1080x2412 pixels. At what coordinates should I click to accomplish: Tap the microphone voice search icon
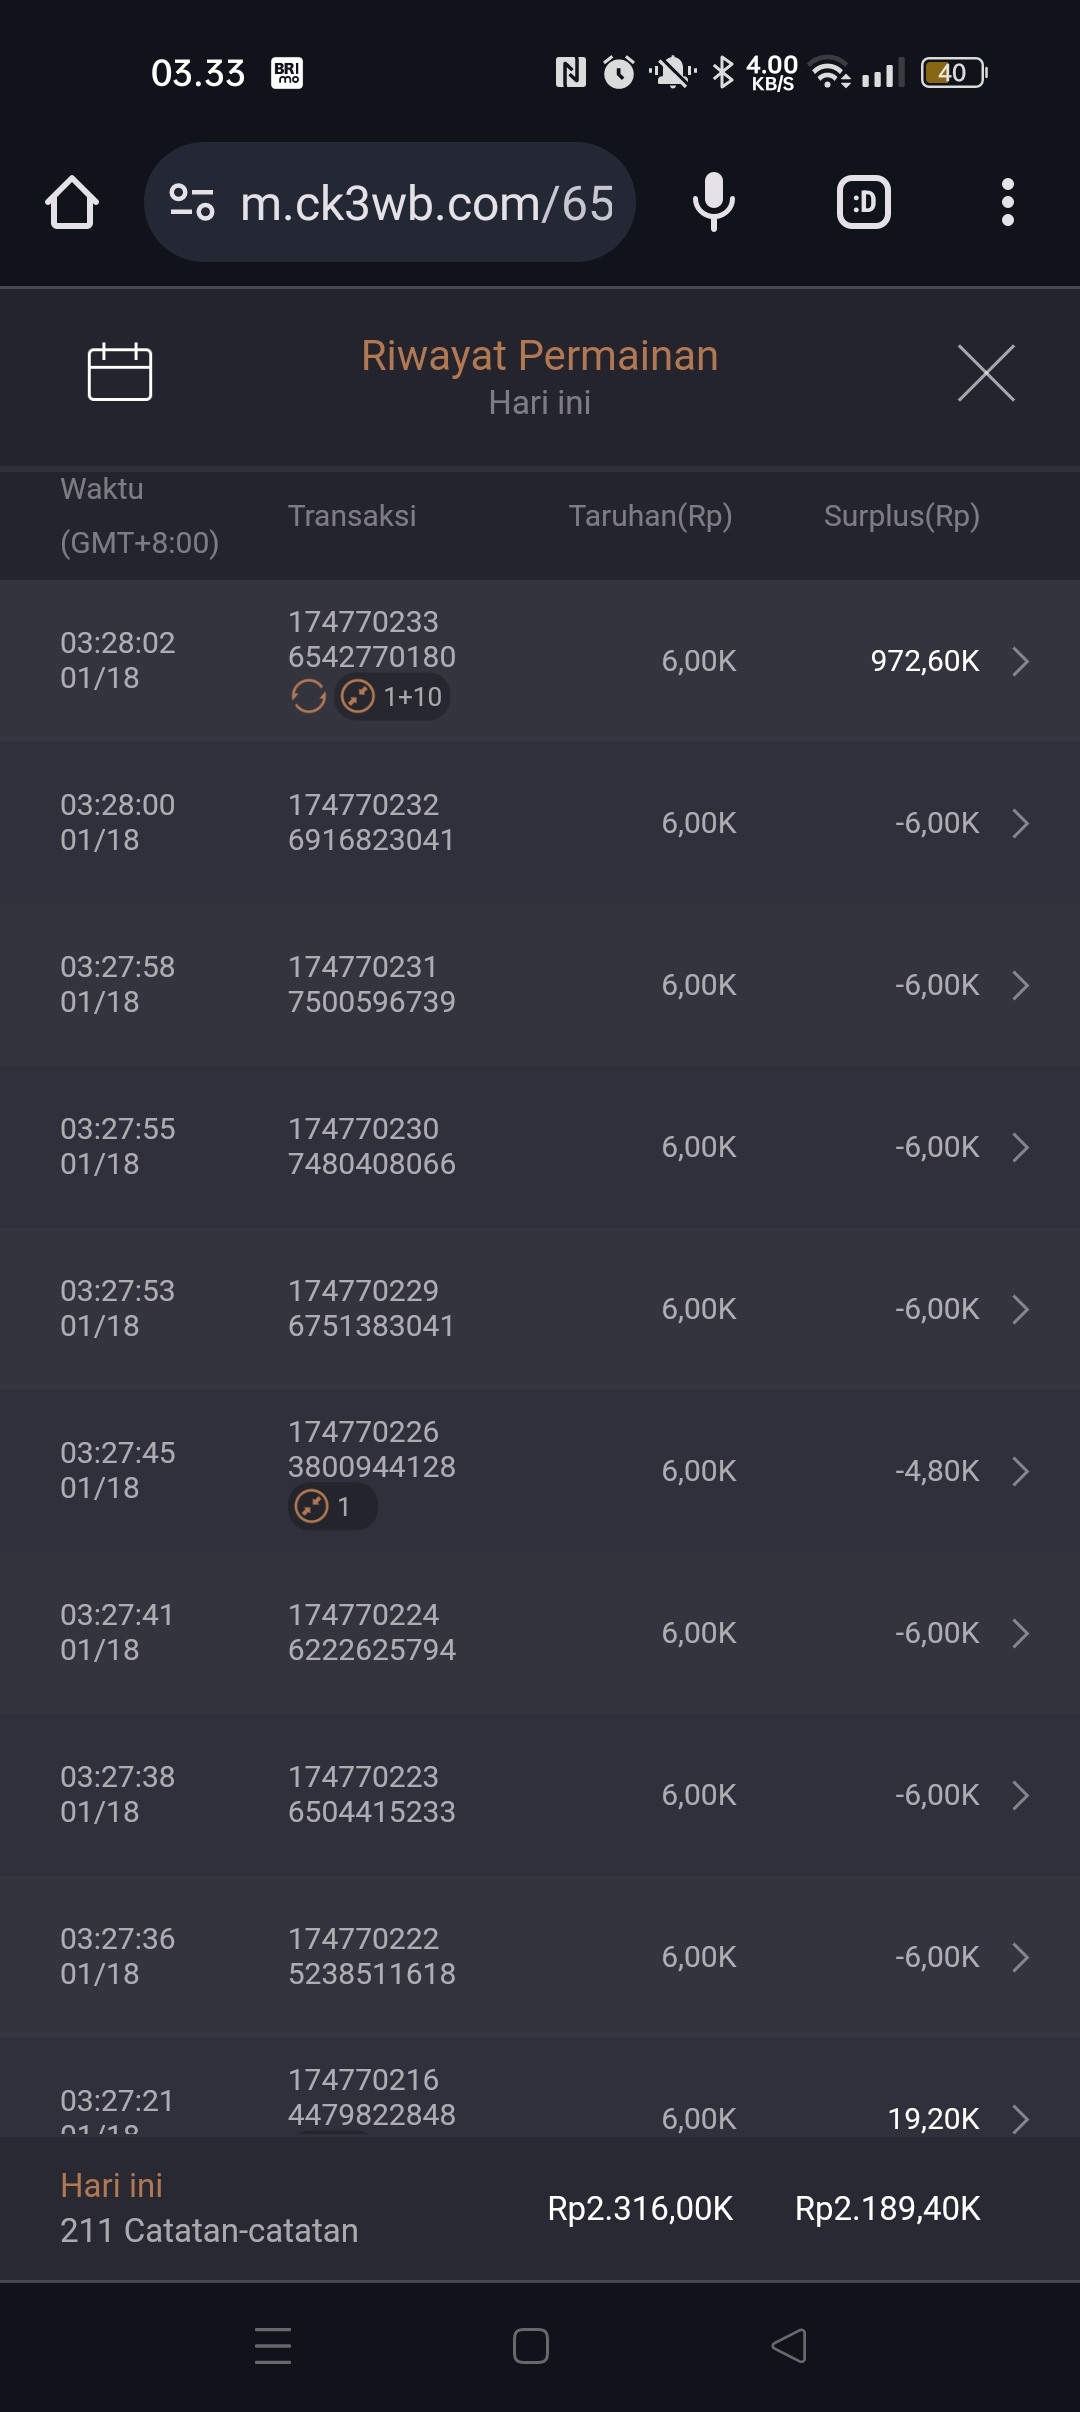click(713, 202)
